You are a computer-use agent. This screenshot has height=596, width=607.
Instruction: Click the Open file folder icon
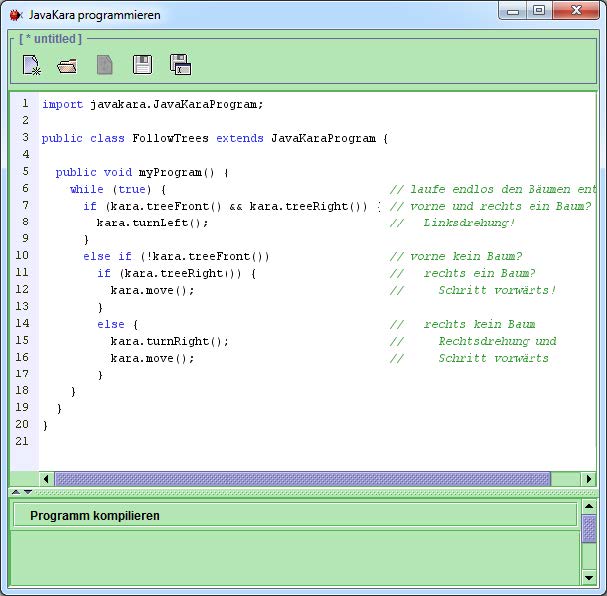click(x=67, y=66)
